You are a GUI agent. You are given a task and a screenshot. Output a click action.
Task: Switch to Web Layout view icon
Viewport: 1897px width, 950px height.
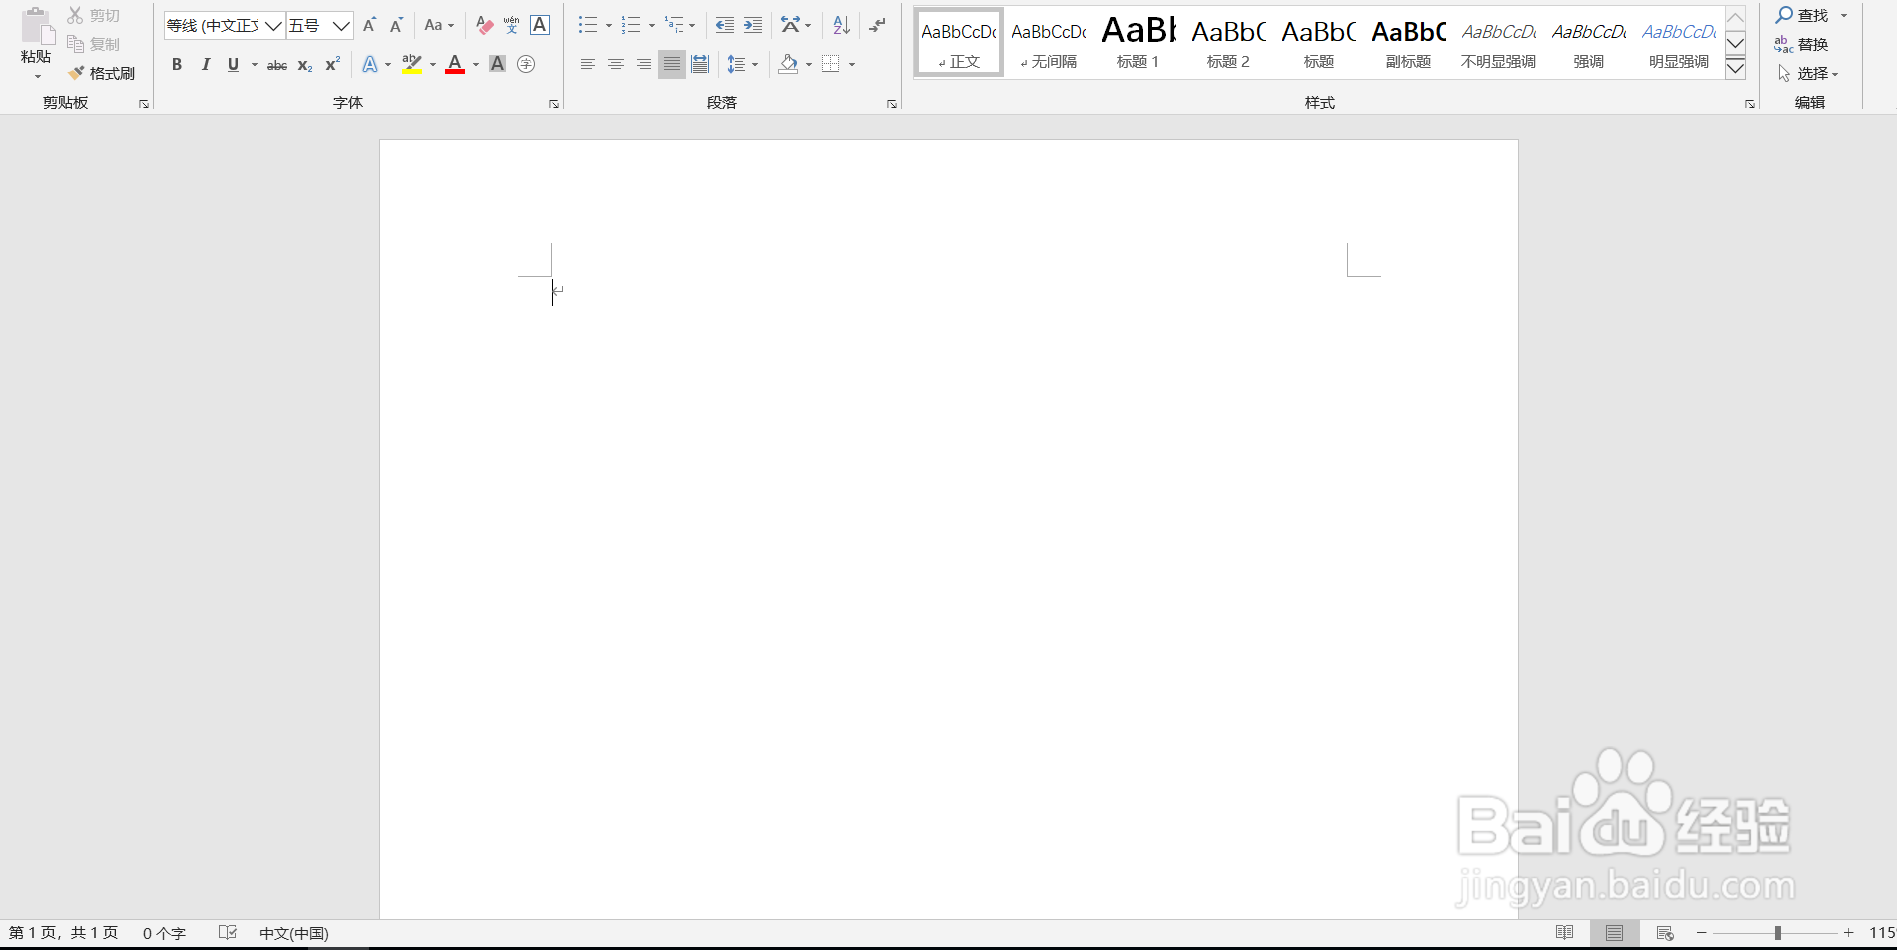(x=1665, y=933)
